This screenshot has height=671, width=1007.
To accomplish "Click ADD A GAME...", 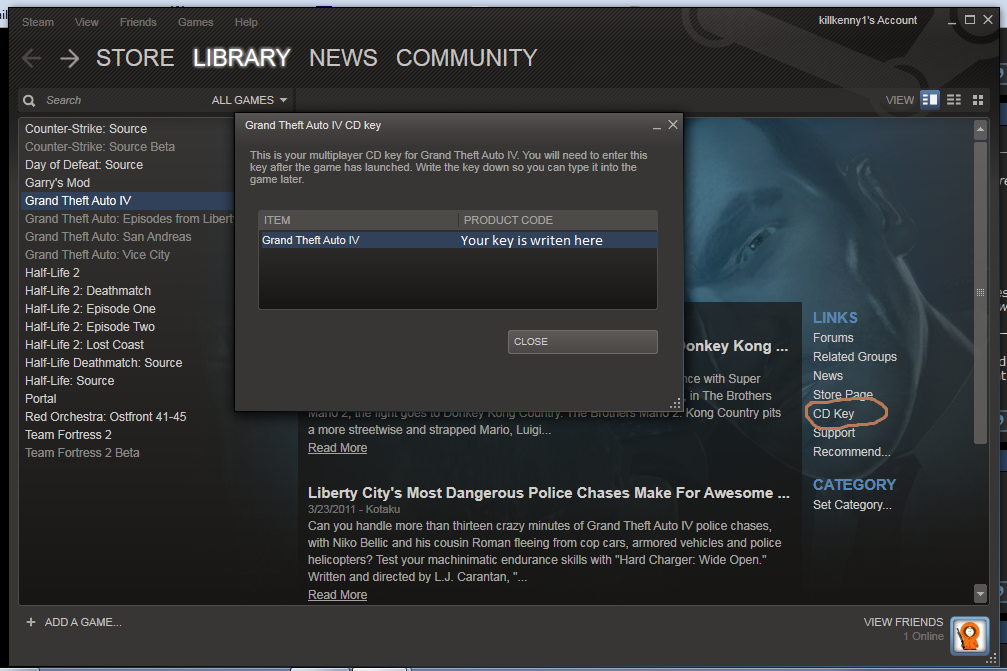I will [83, 622].
